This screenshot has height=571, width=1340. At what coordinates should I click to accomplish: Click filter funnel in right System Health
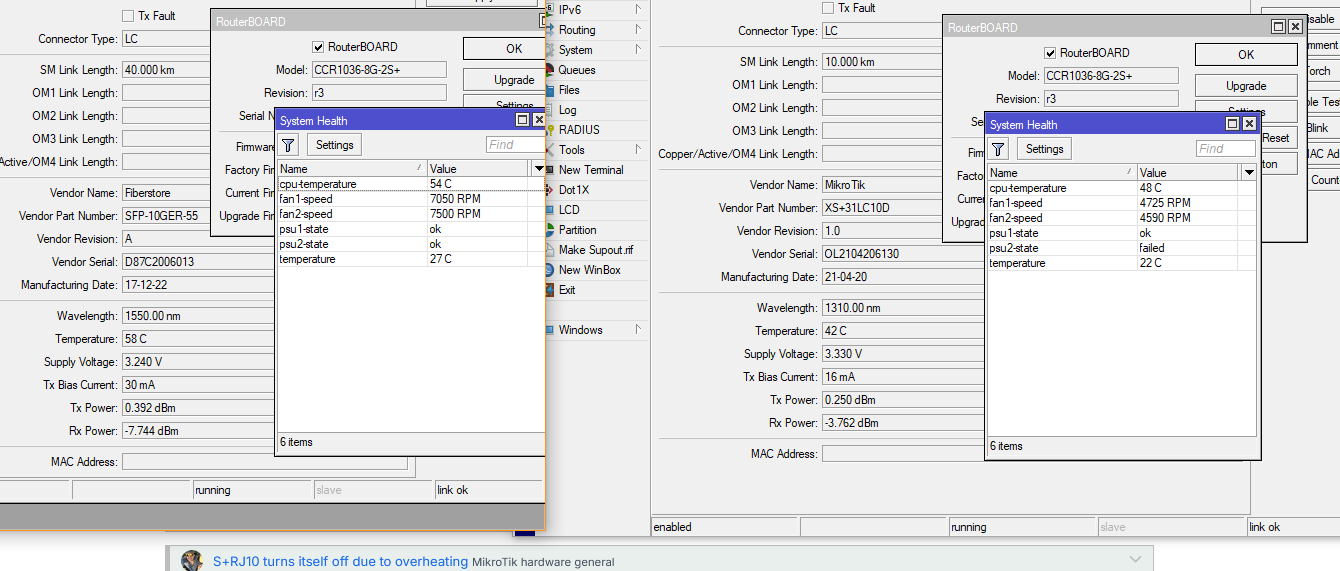click(x=998, y=149)
